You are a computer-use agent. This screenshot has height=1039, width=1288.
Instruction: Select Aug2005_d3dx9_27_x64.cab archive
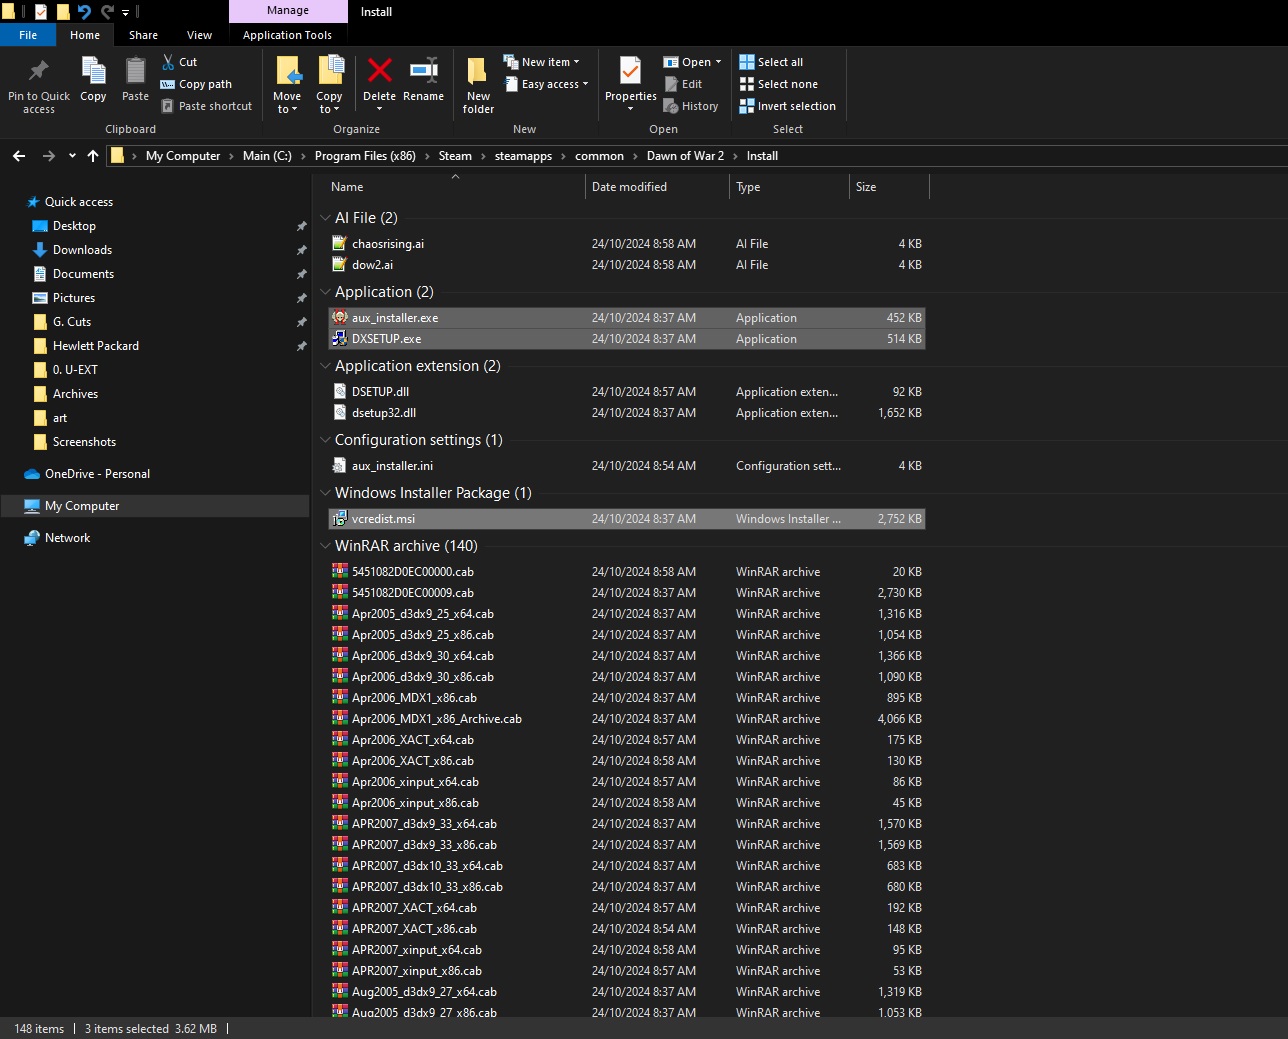(x=627, y=992)
